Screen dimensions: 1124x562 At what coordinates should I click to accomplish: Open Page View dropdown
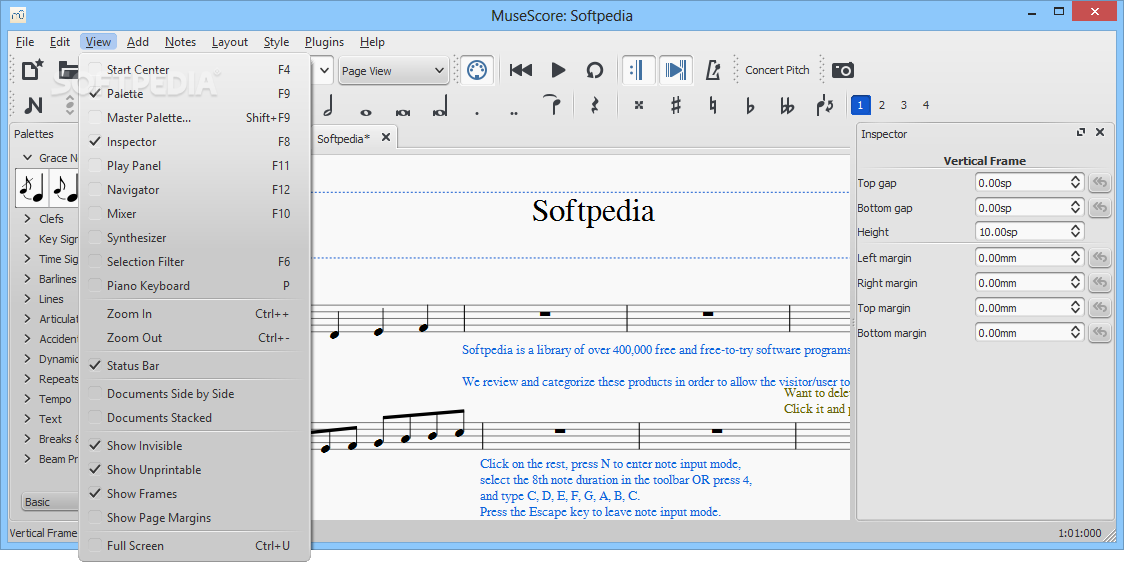[x=393, y=71]
